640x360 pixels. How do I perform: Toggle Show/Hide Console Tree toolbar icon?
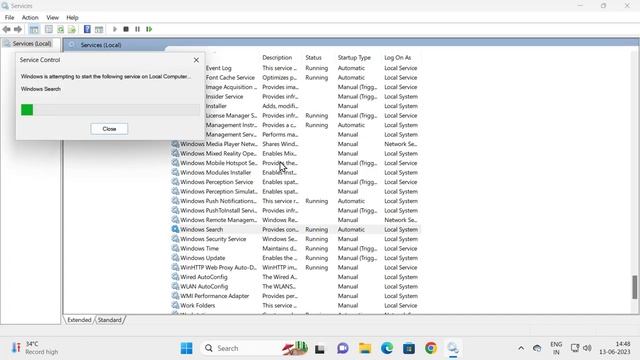(x=34, y=29)
